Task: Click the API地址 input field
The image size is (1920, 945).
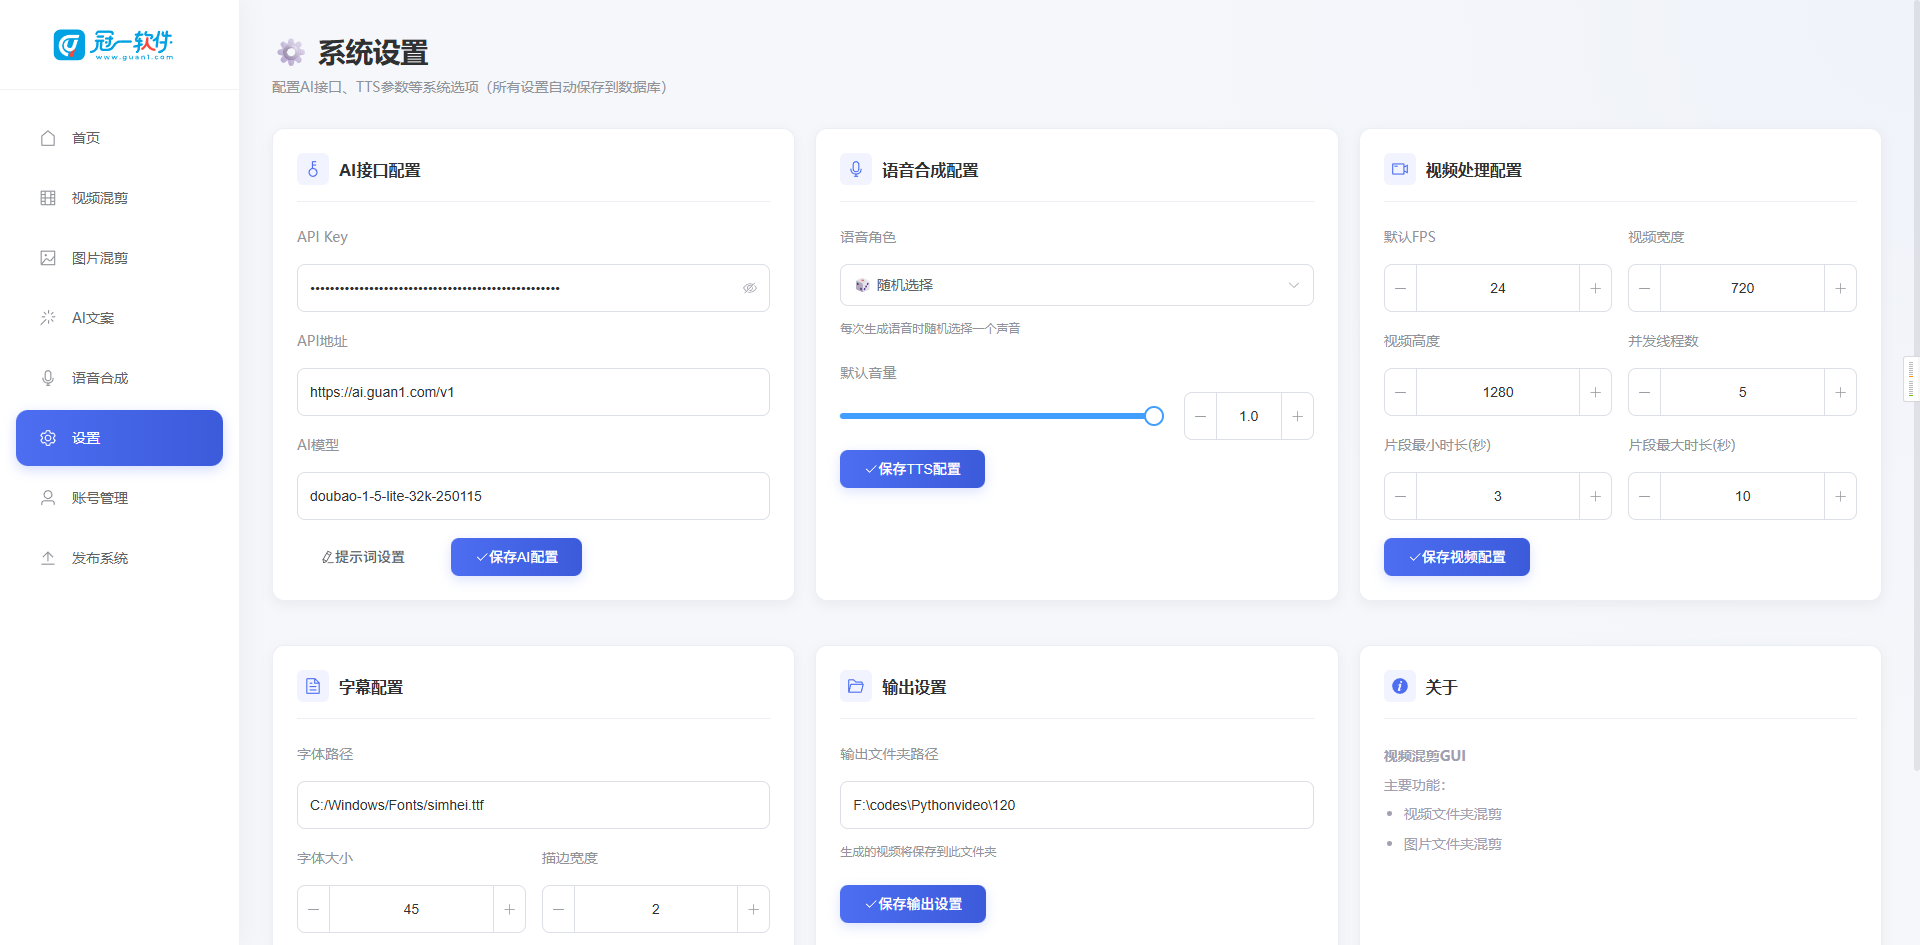Action: point(533,392)
